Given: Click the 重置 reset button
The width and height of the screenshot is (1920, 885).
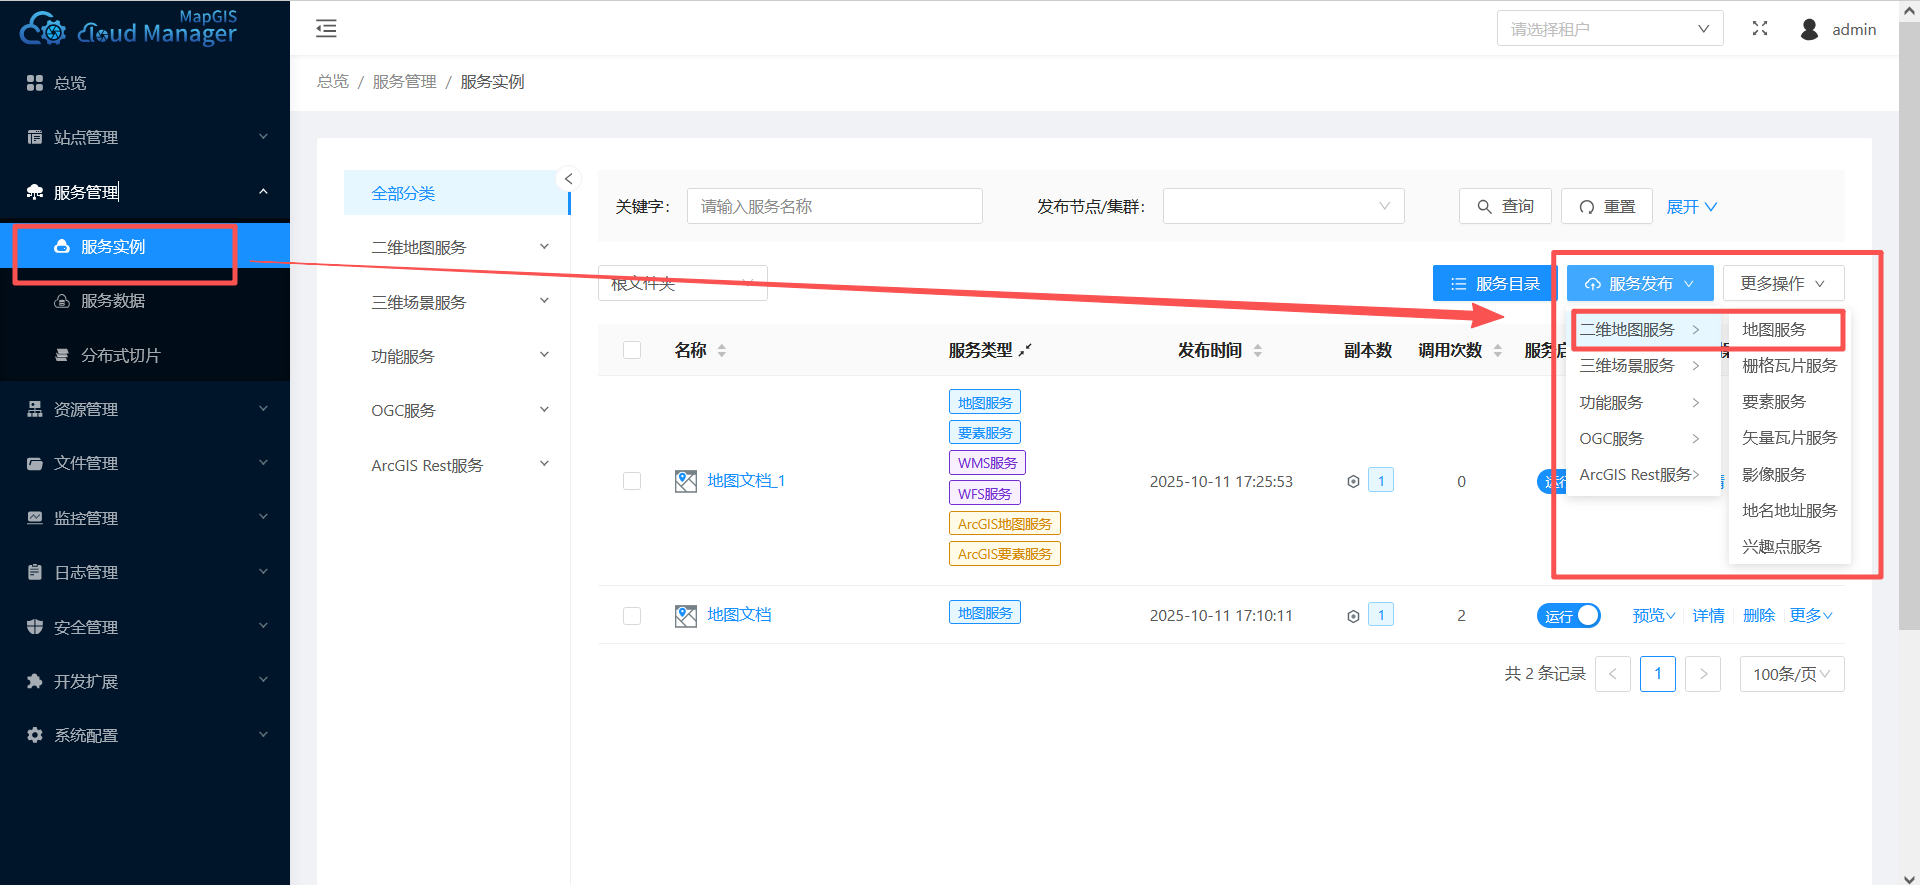Looking at the screenshot, I should 1606,206.
